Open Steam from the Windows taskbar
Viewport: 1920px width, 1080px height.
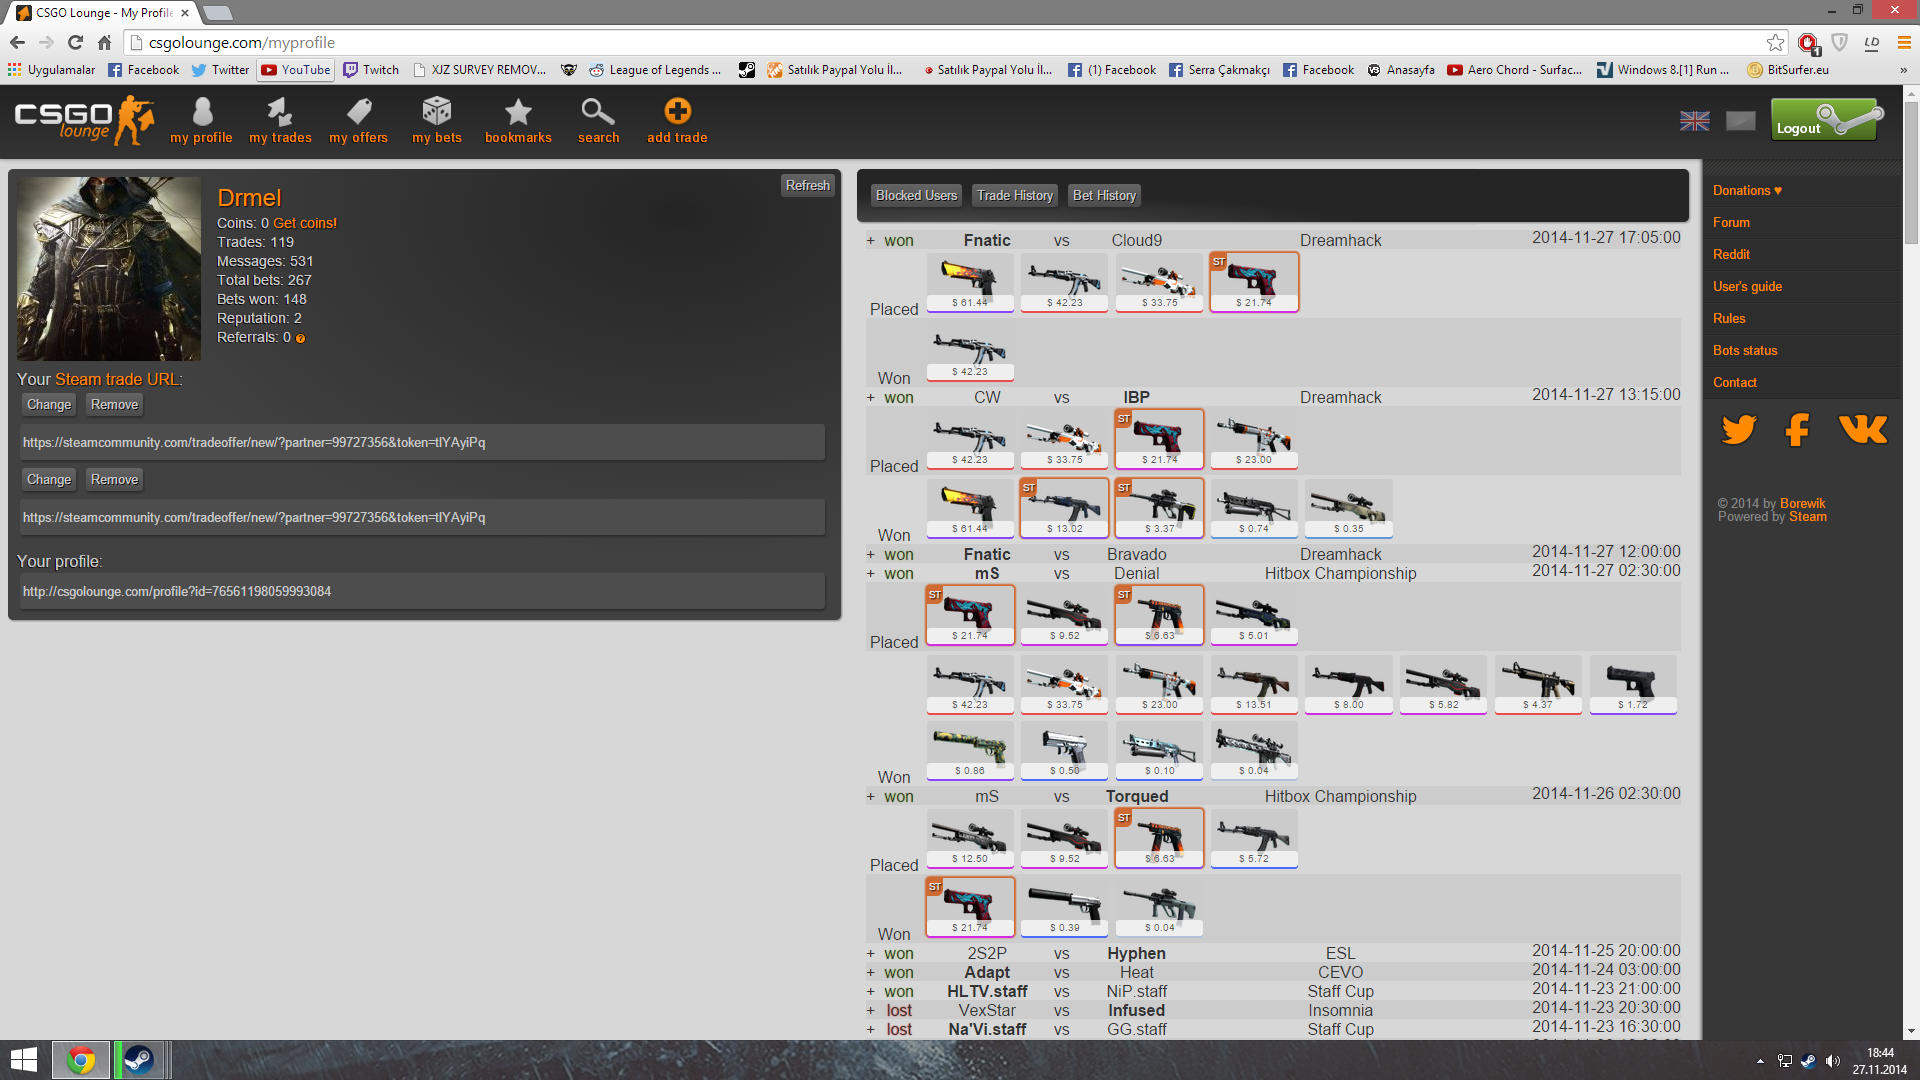(139, 1060)
